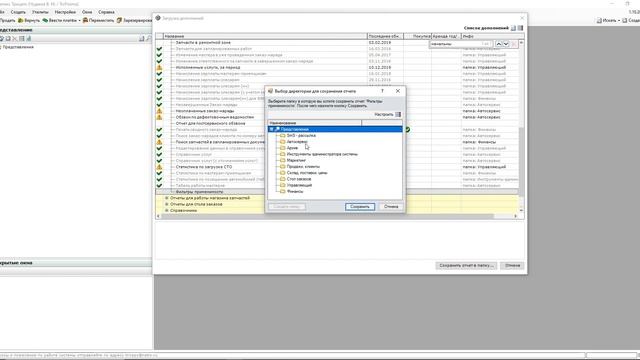
Task: Select the Представления node in the left panel
Action: click(18, 47)
